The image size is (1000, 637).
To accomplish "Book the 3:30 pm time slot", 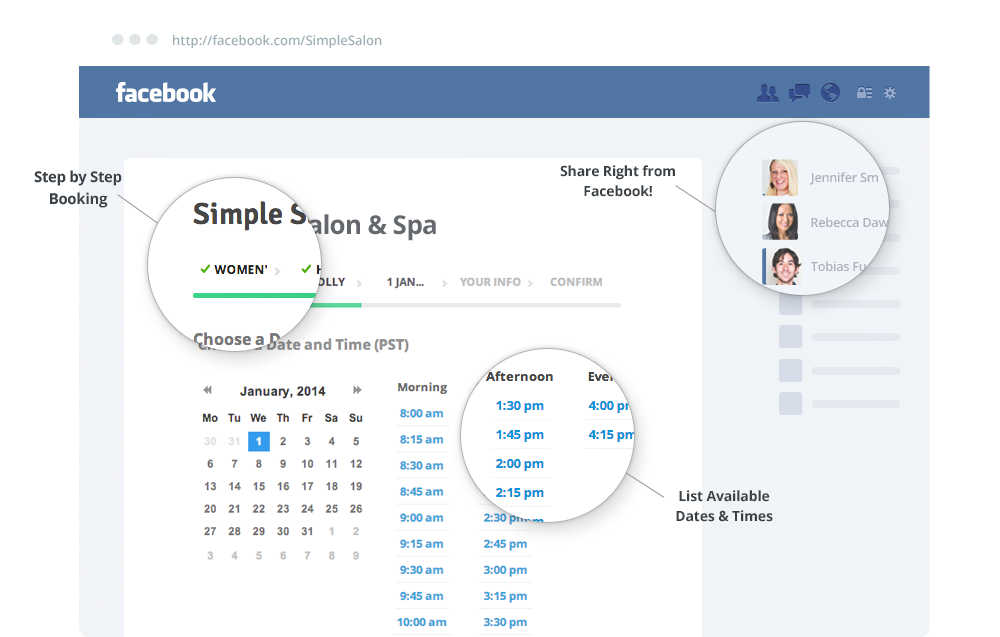I will click(505, 622).
